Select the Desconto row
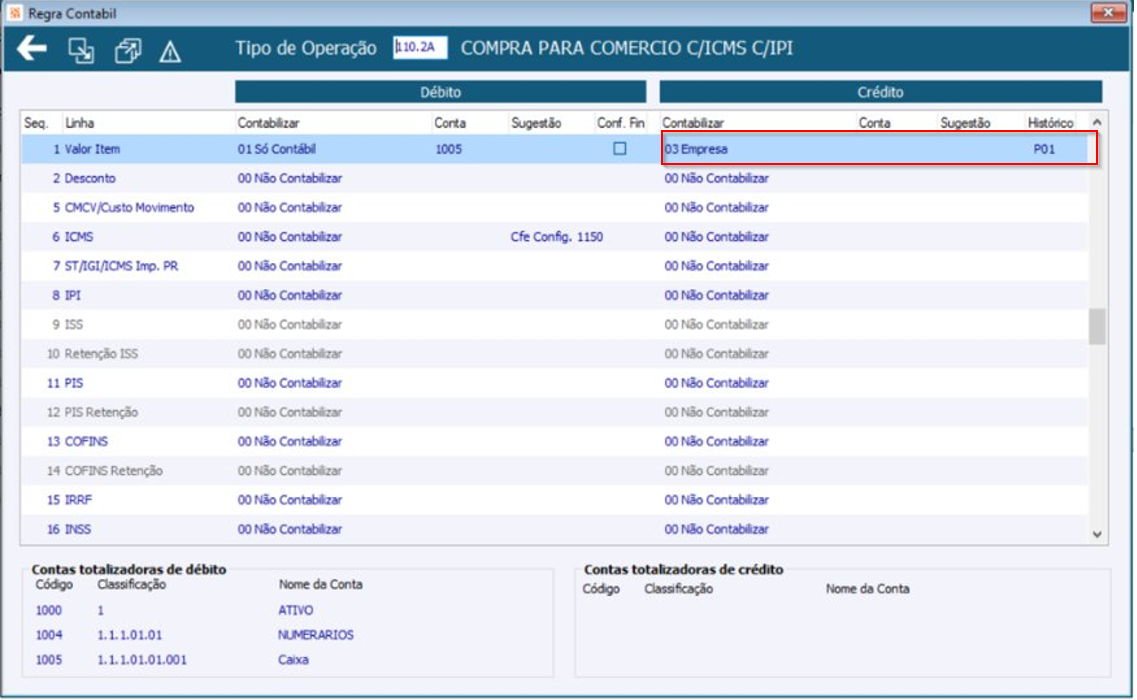1137x700 pixels. point(555,178)
